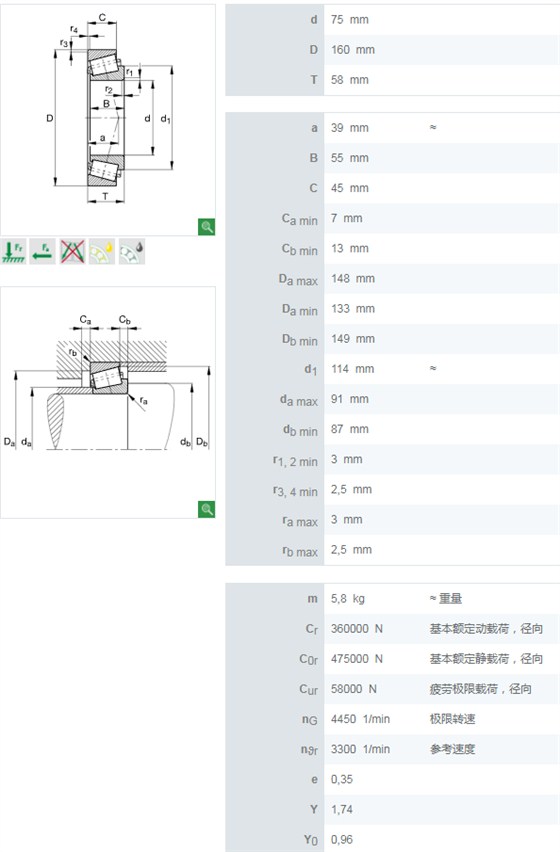
Task: Click the 基本额定动载荷，径向 description
Action: click(486, 629)
